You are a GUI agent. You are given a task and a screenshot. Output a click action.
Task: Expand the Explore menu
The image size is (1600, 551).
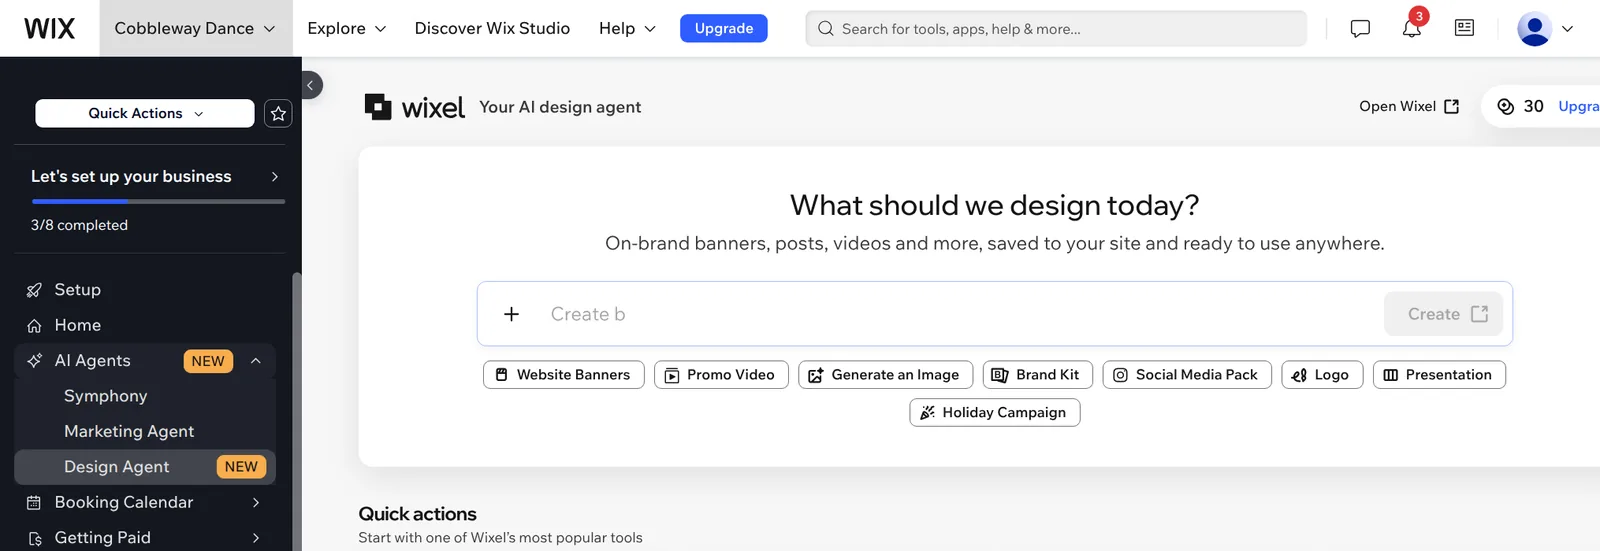pyautogui.click(x=346, y=28)
